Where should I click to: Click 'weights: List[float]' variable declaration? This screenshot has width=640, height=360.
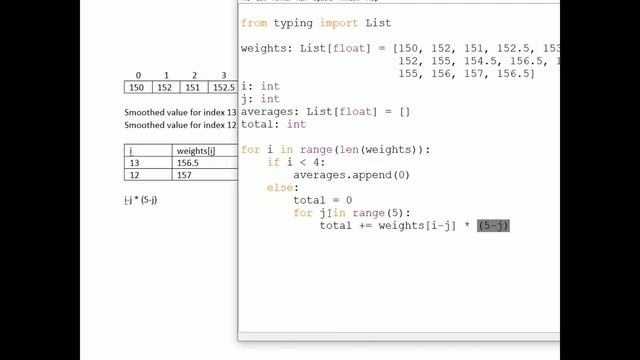[306, 49]
